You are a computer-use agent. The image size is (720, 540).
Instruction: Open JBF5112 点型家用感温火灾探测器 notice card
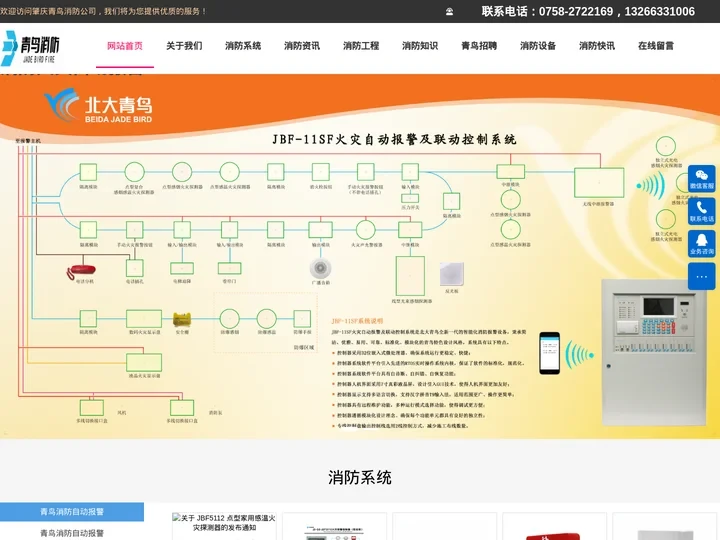(x=224, y=526)
